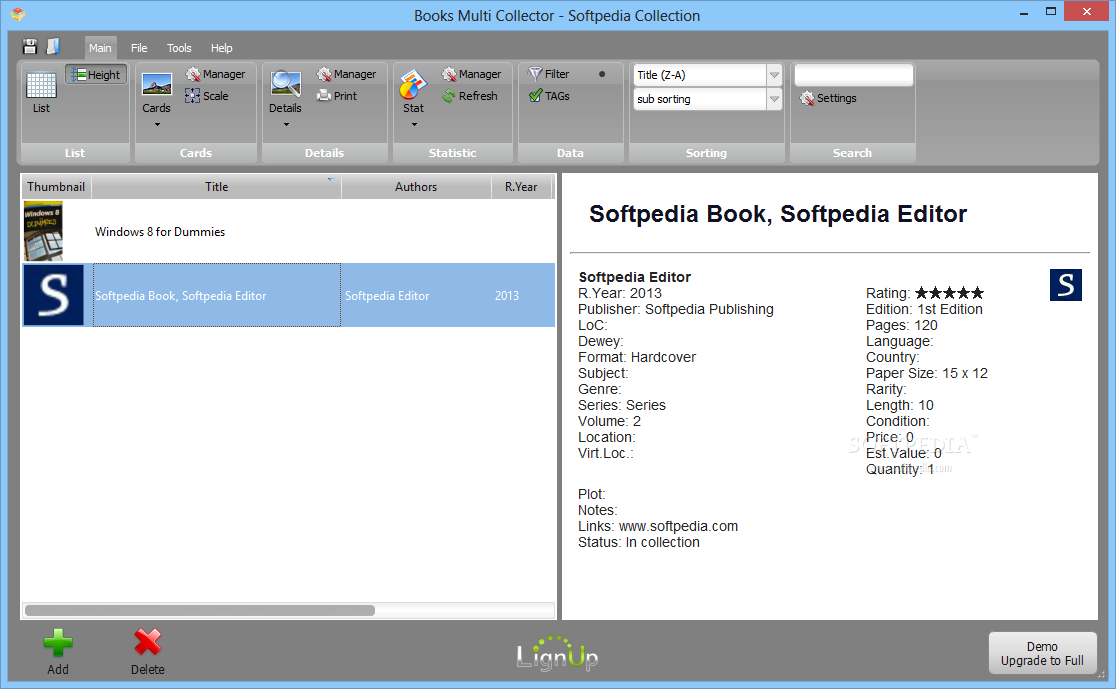Open the Cards Manager
1116x689 pixels.
tap(216, 74)
